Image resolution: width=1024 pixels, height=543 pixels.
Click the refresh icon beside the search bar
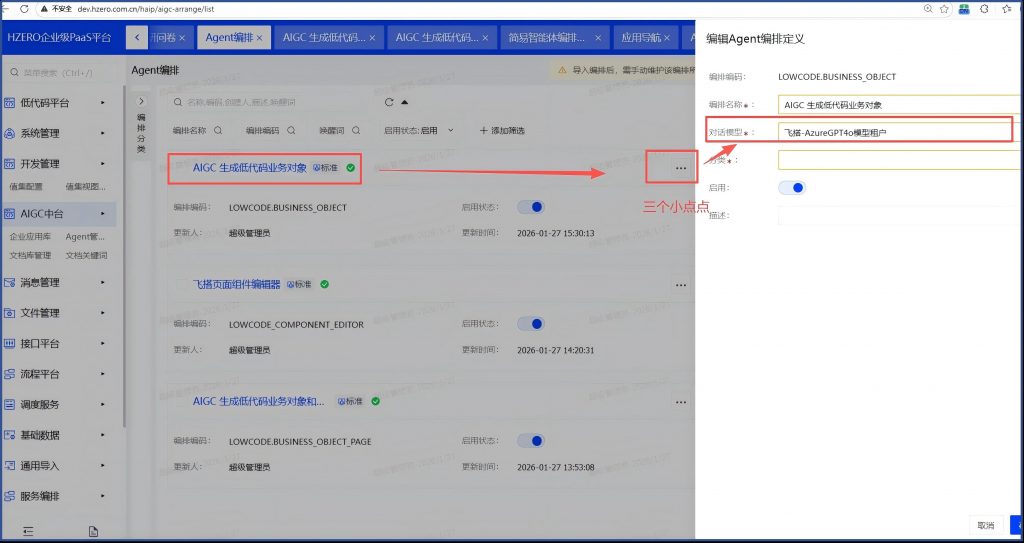click(x=389, y=102)
